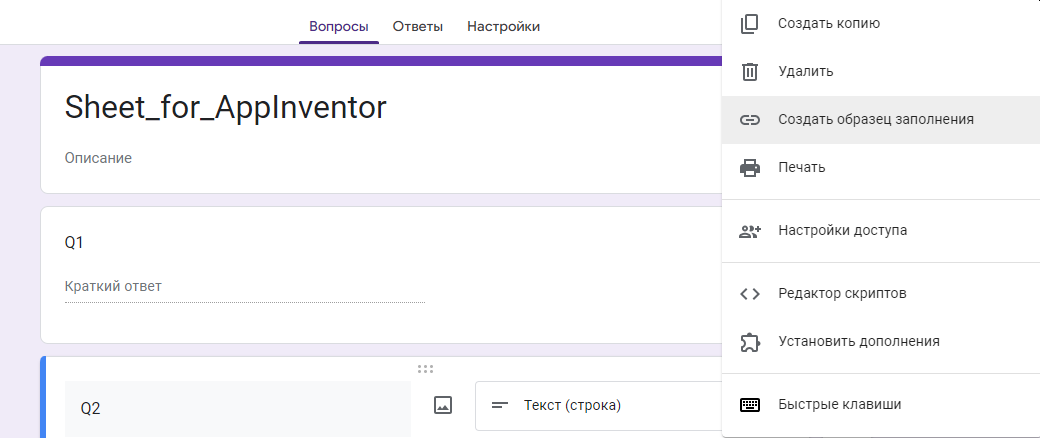Screen dimensions: 1040x438
Task: Click the code brackets script editor icon
Action: [x=749, y=293]
